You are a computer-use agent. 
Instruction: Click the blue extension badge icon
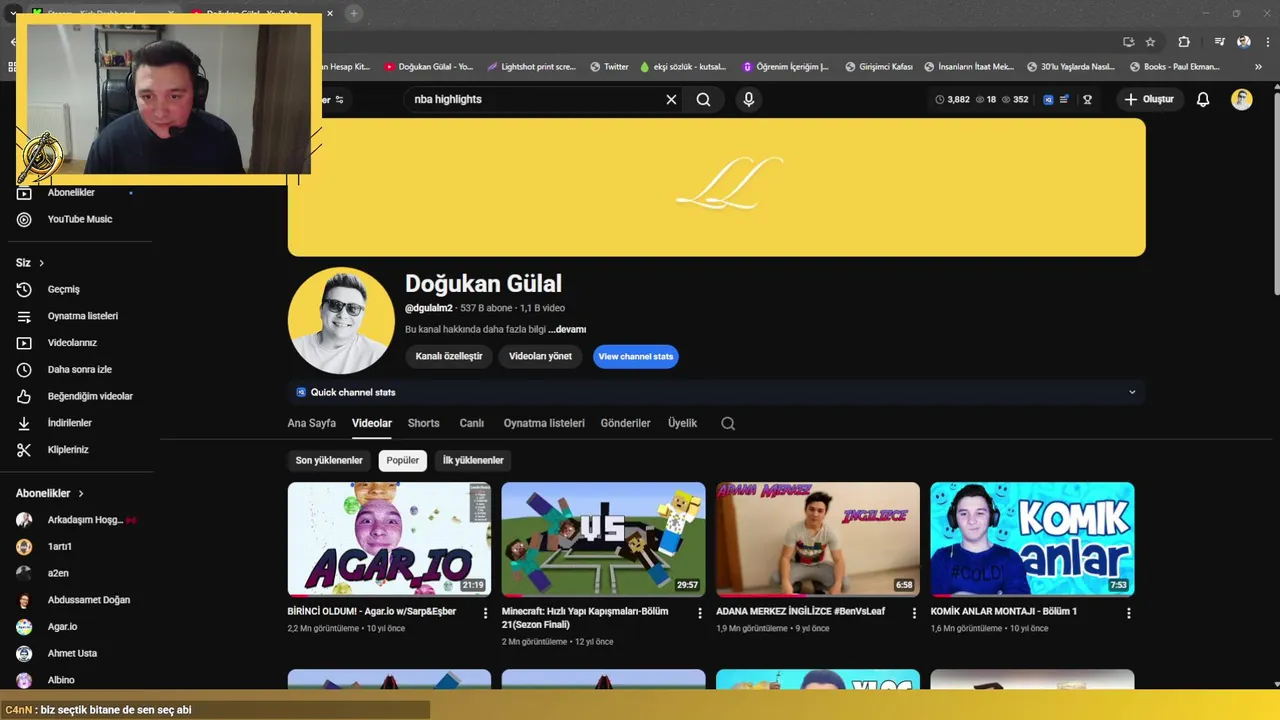tap(1048, 99)
